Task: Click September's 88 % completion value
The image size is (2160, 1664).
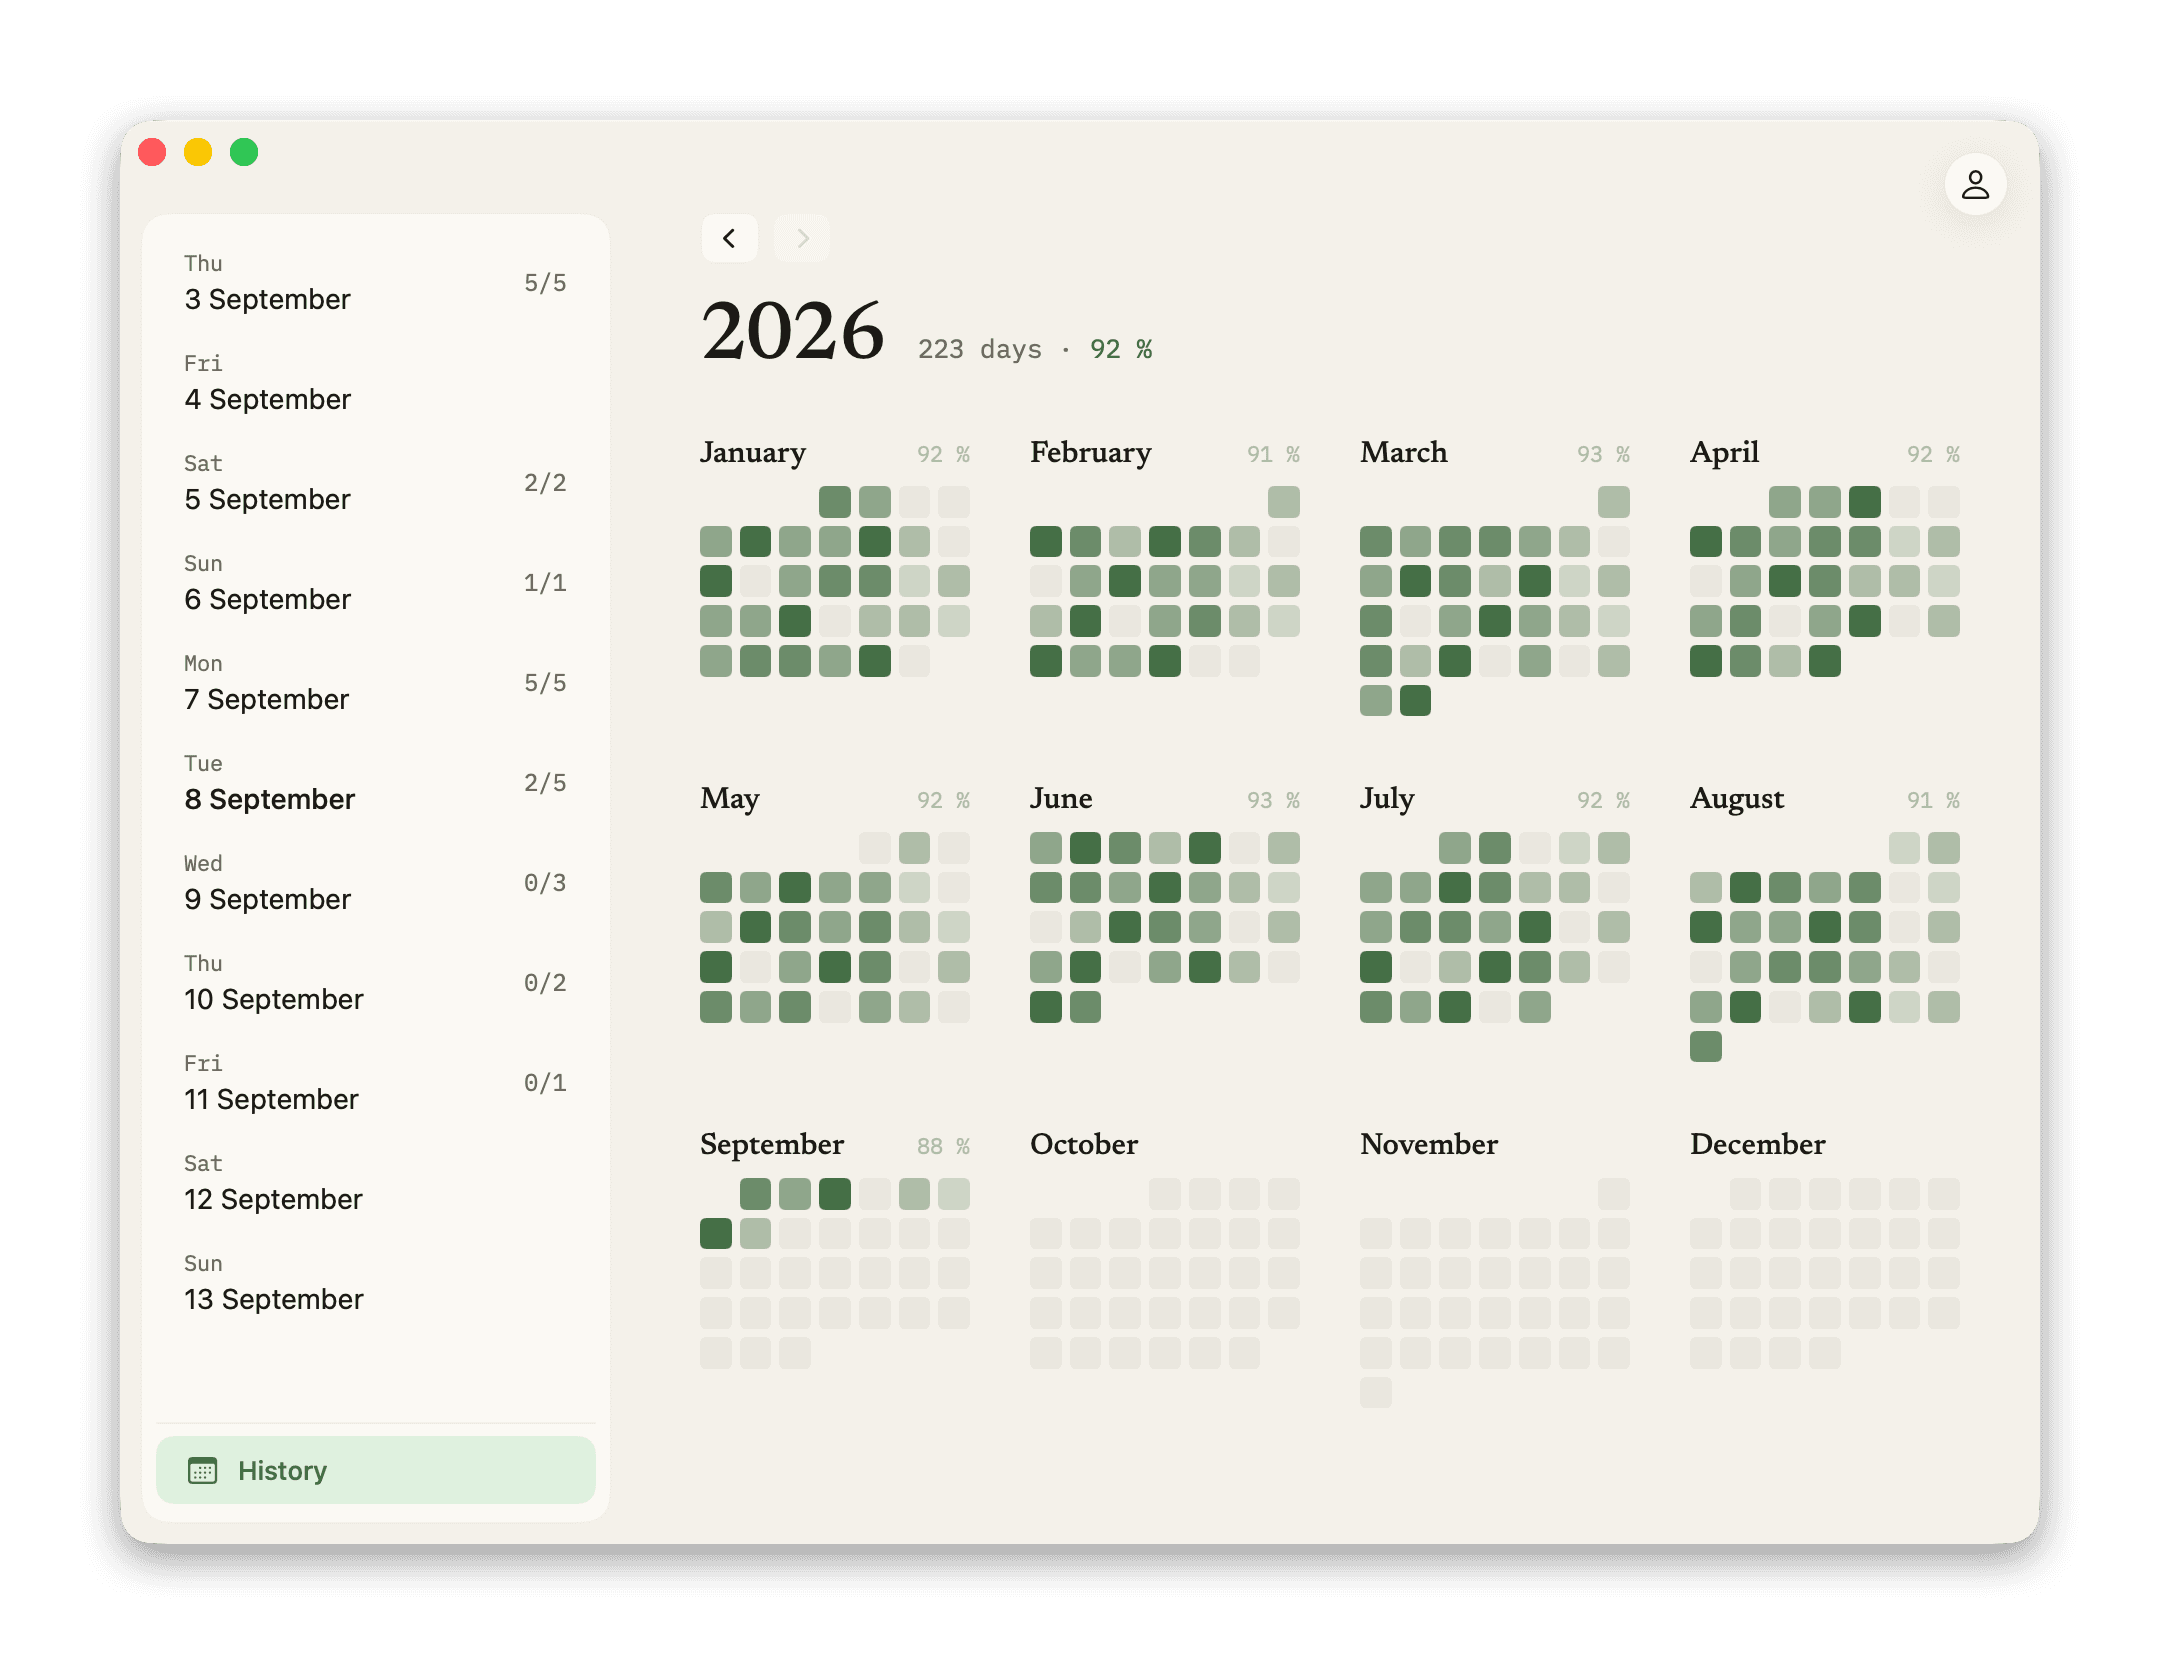Action: (943, 1146)
